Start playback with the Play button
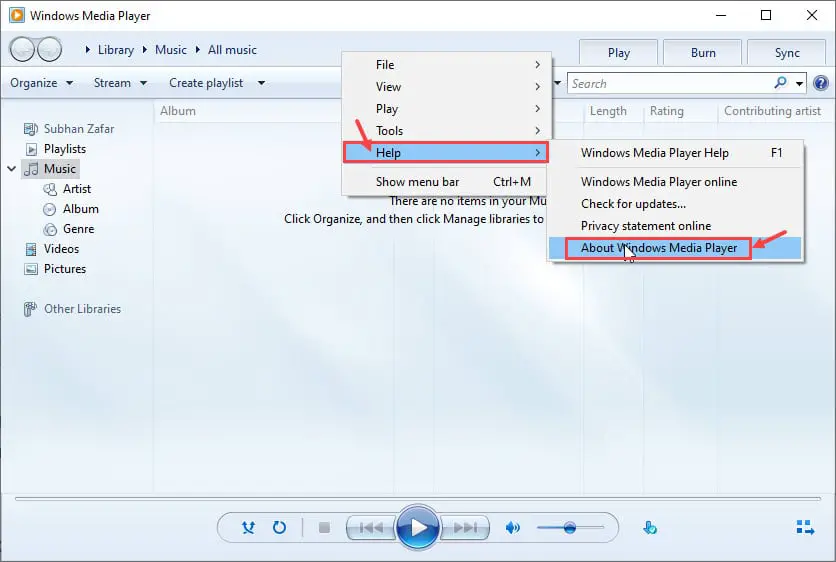Viewport: 836px width, 562px height. pos(418,527)
